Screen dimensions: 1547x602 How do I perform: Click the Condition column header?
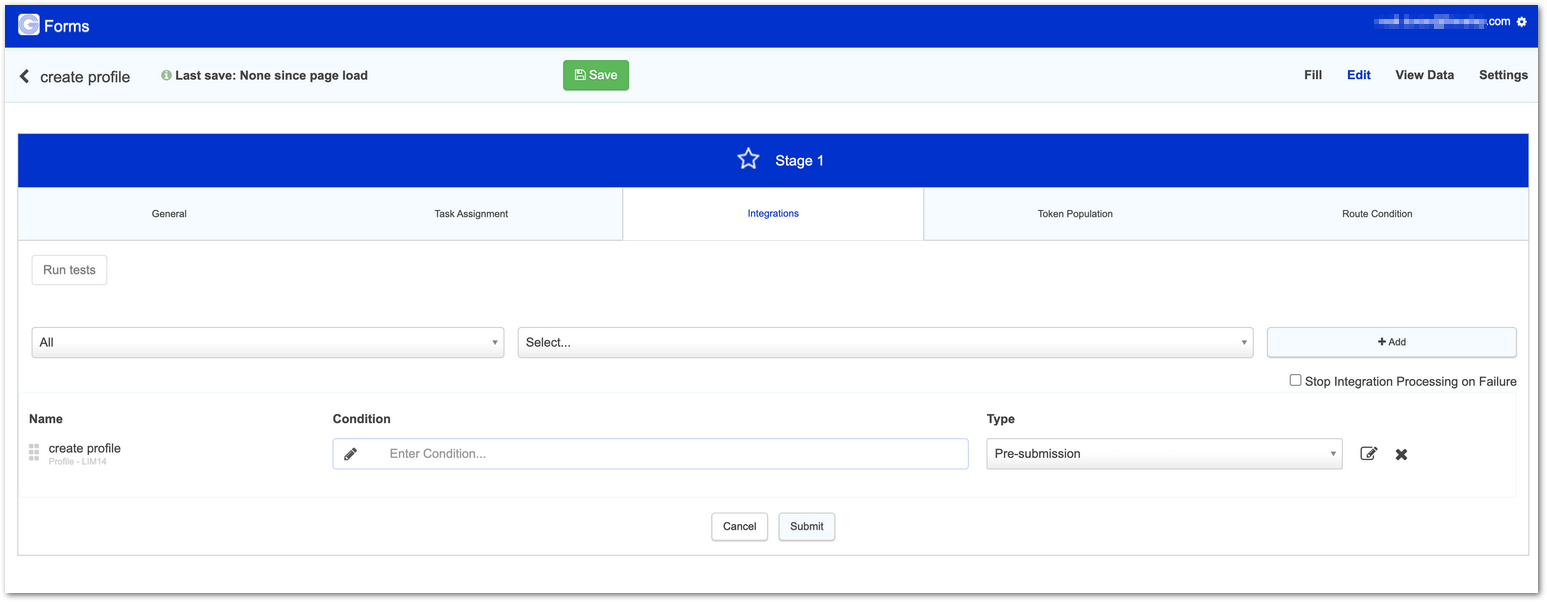coord(362,419)
